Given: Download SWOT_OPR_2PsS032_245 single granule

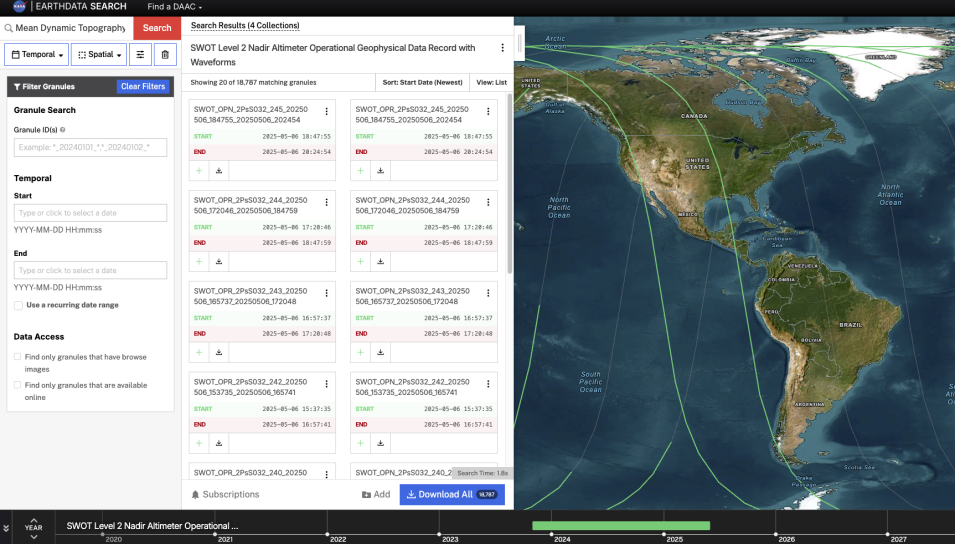Looking at the screenshot, I should (219, 171).
